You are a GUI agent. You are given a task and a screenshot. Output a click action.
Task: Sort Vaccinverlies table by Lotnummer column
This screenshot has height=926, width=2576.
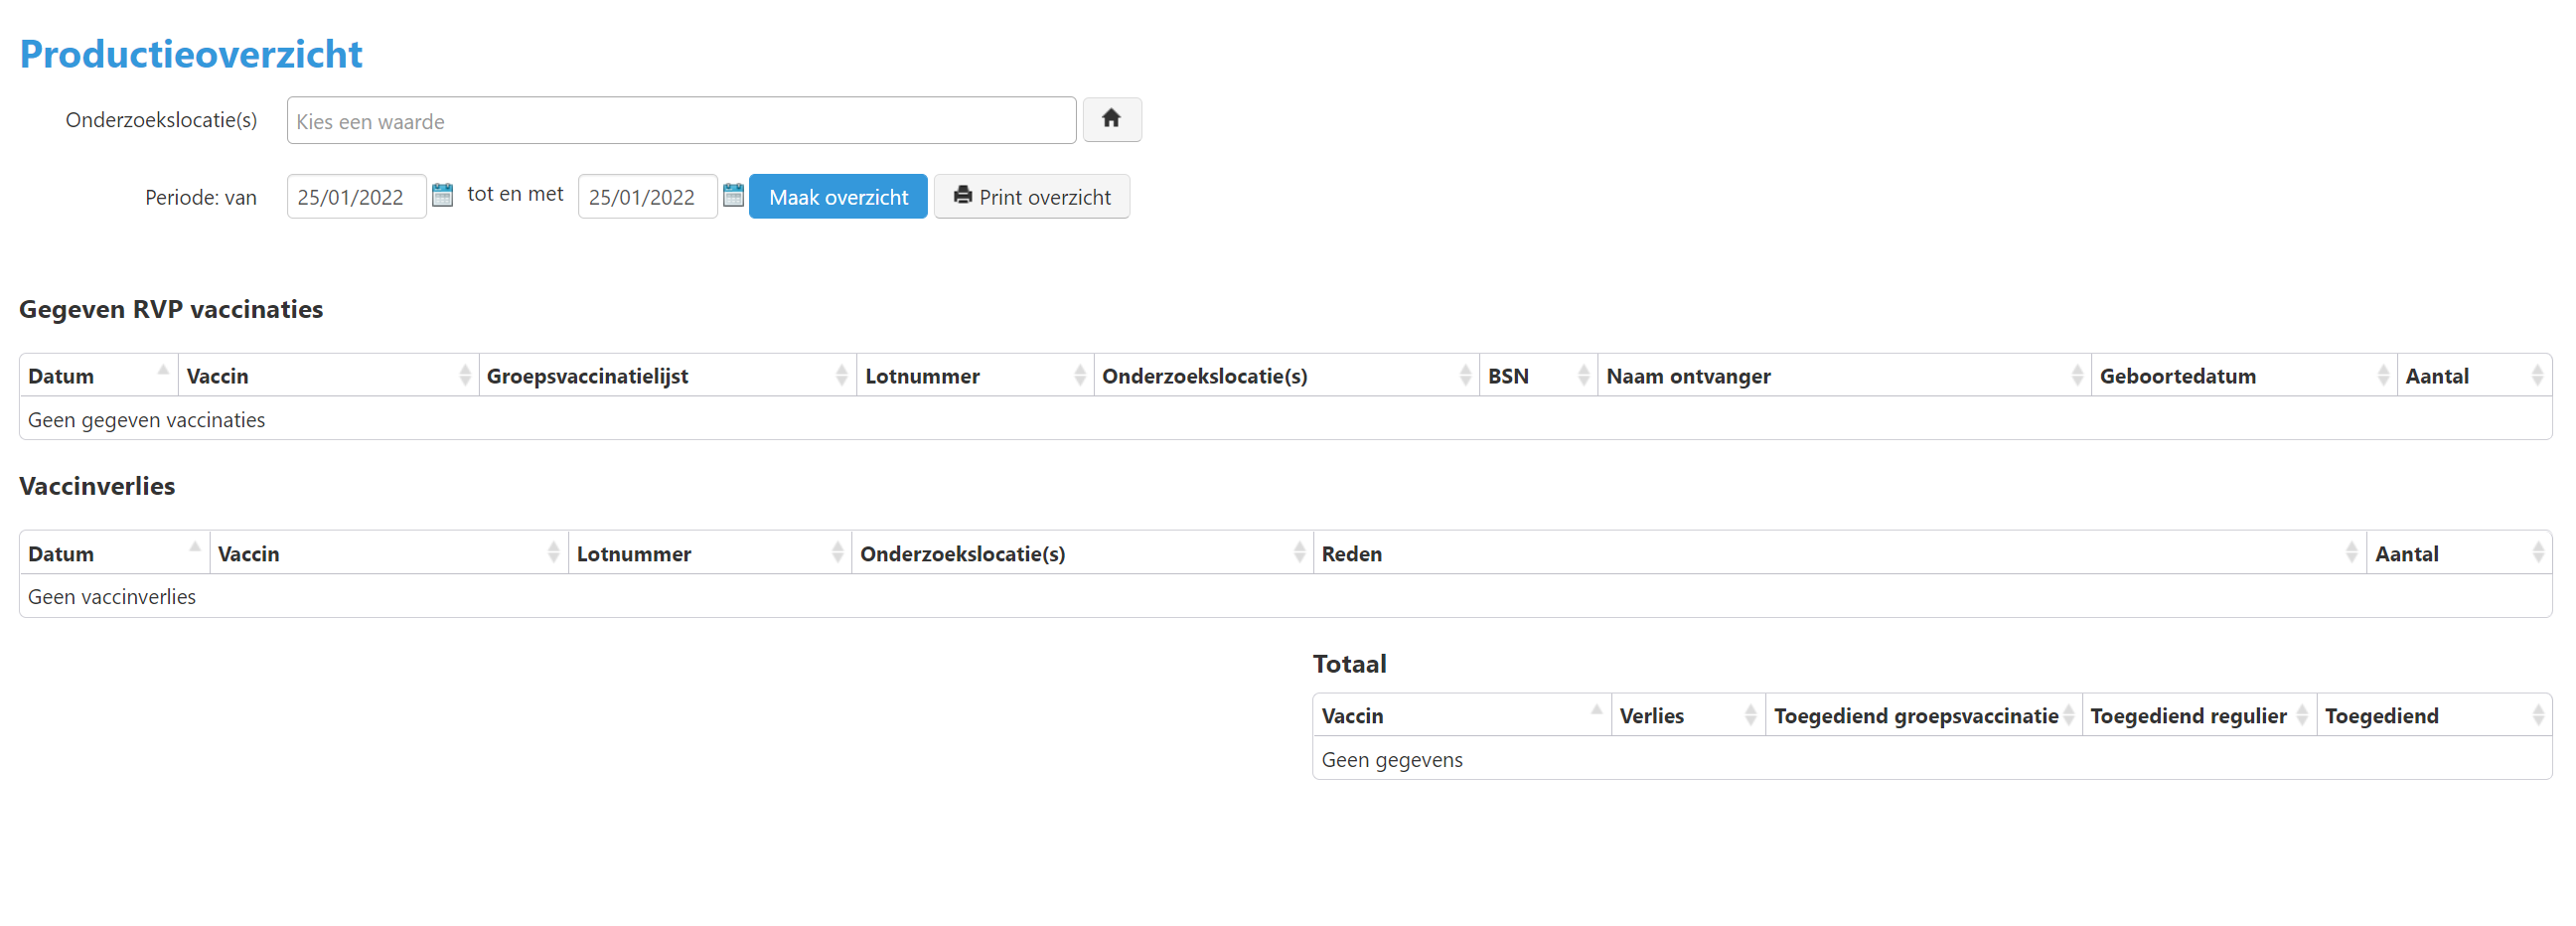coord(708,554)
